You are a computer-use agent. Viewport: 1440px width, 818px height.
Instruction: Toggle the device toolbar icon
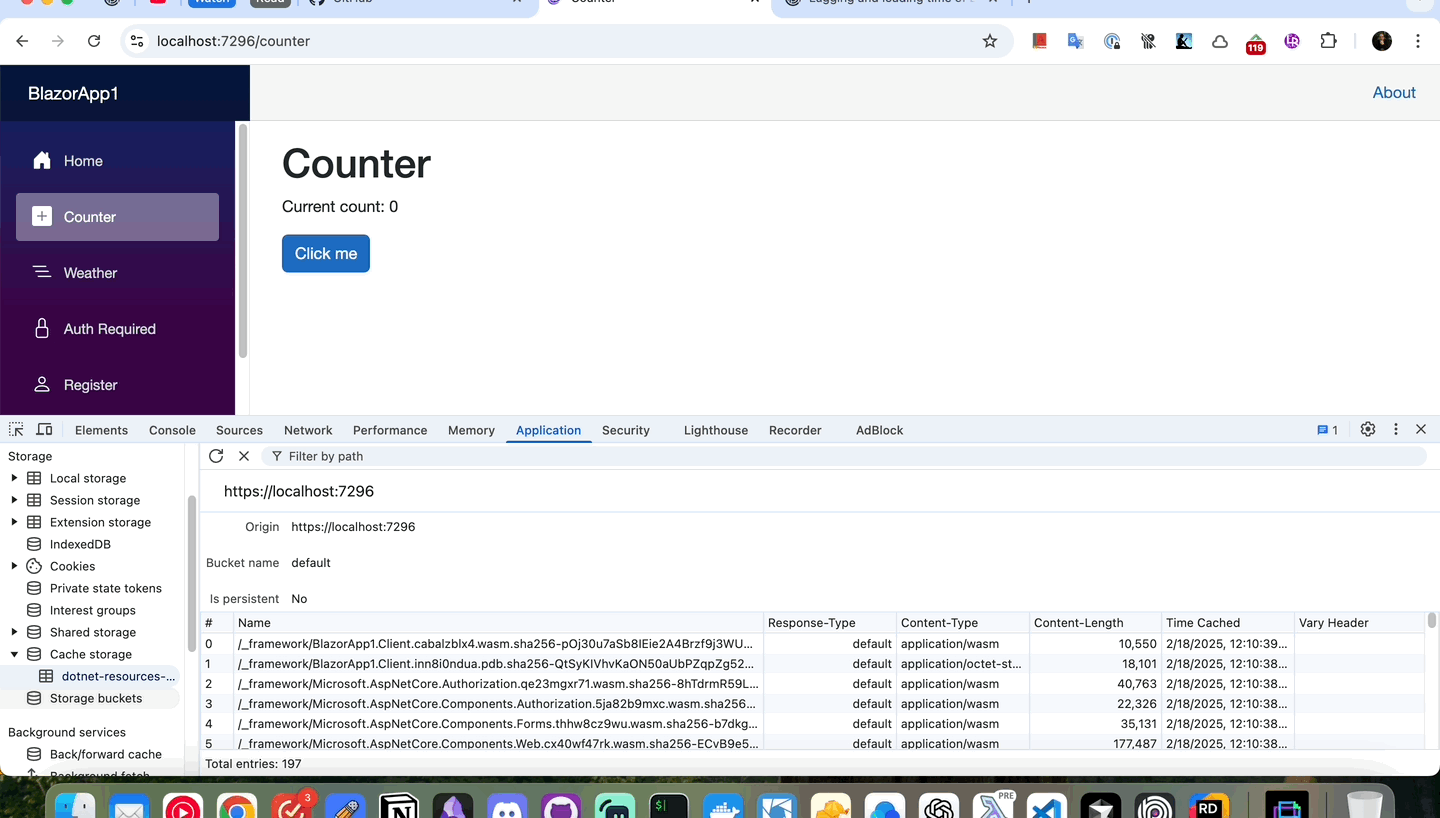tap(45, 430)
